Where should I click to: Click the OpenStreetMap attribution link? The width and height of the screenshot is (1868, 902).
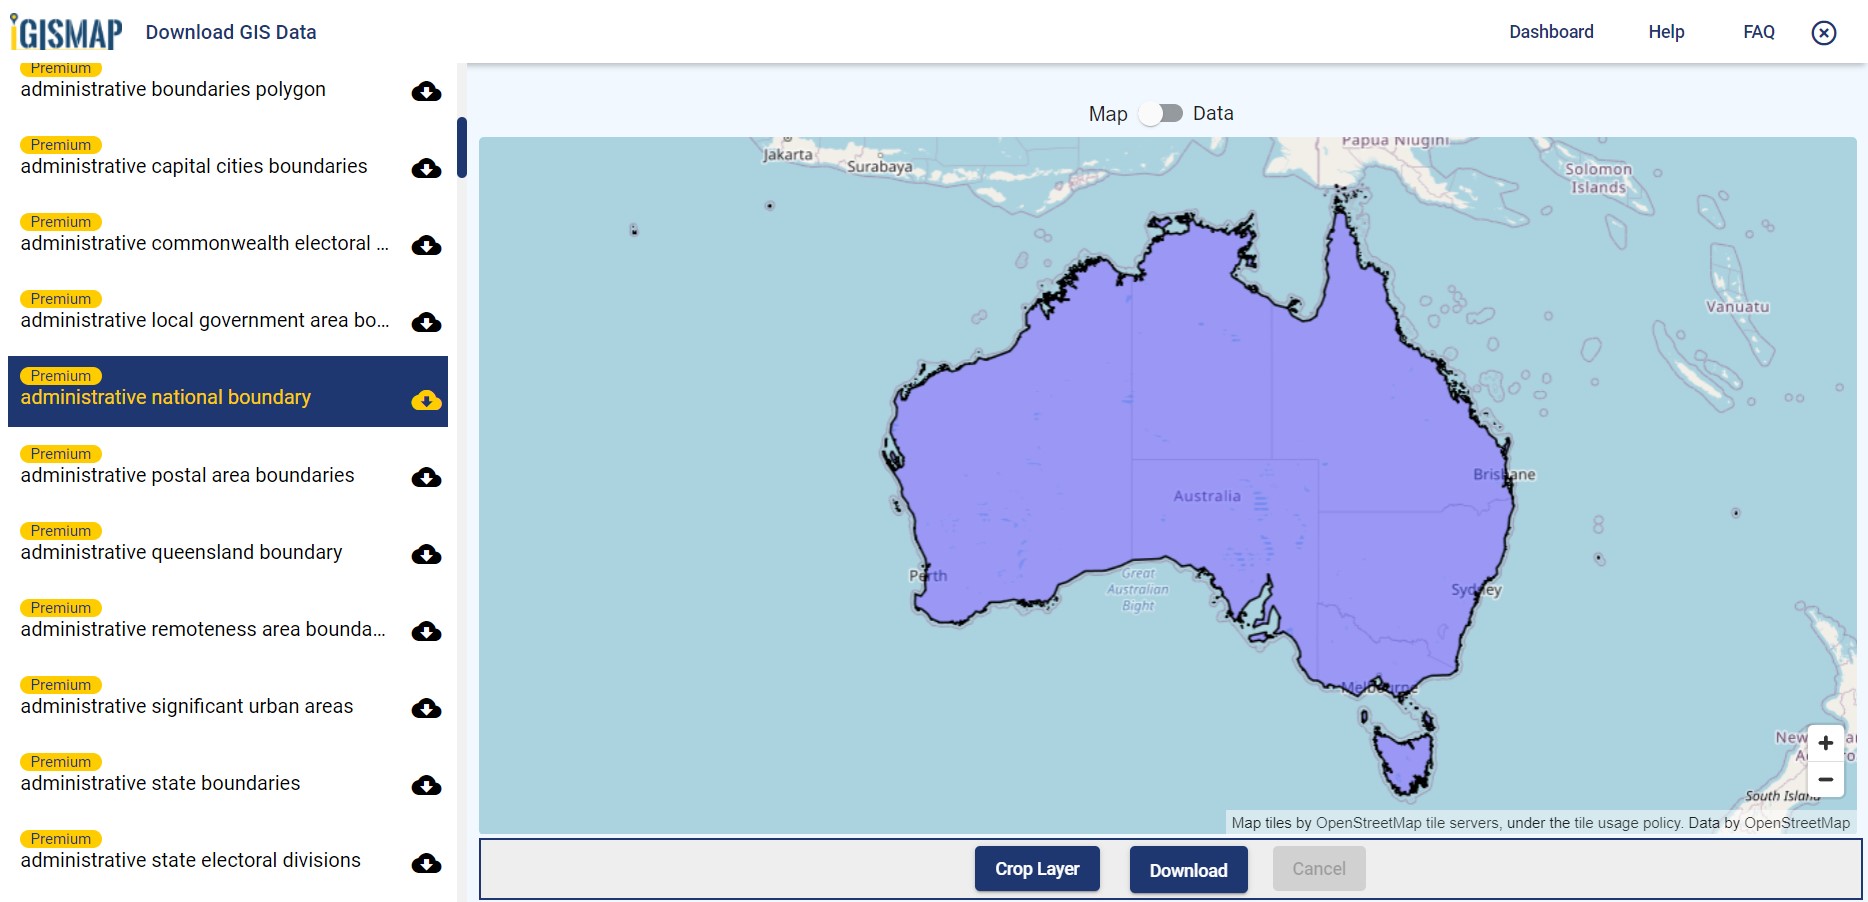(x=1370, y=823)
